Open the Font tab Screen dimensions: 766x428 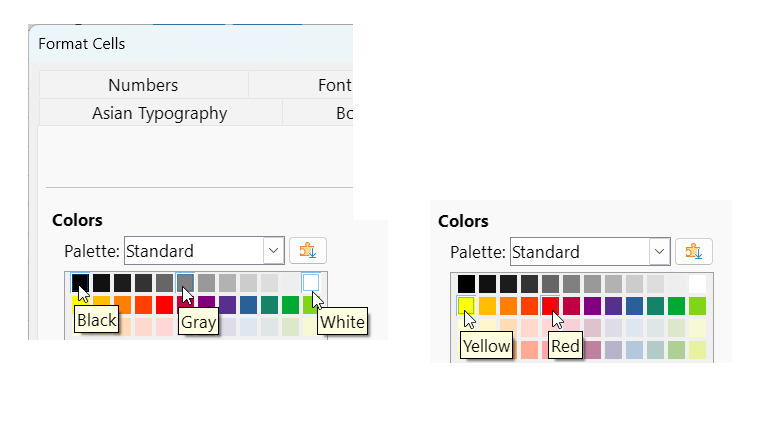pos(333,85)
